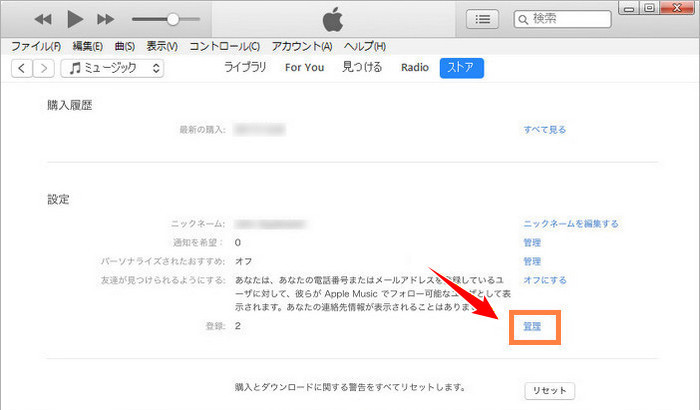Screen dimensions: 700x410
Task: Minimize the iTunes window
Action: point(629,8)
